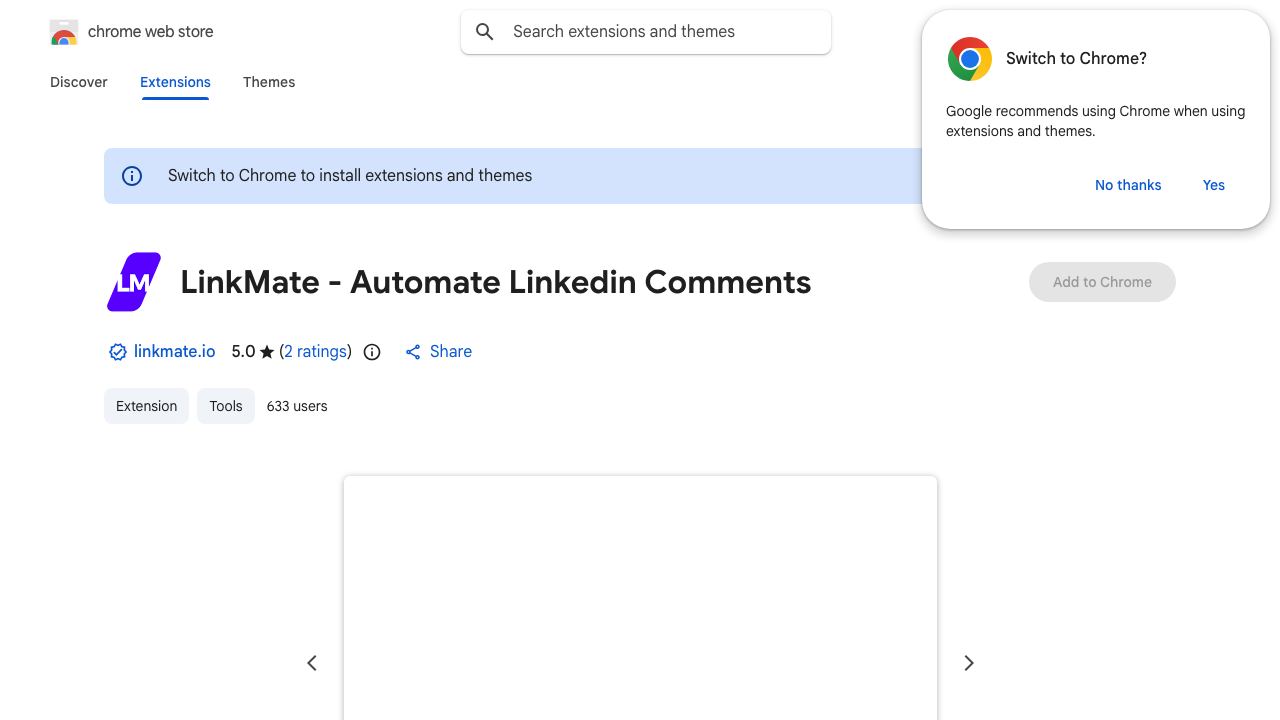Show the previous screenshot with the left arrow
This screenshot has height=720, width=1280.
click(312, 663)
